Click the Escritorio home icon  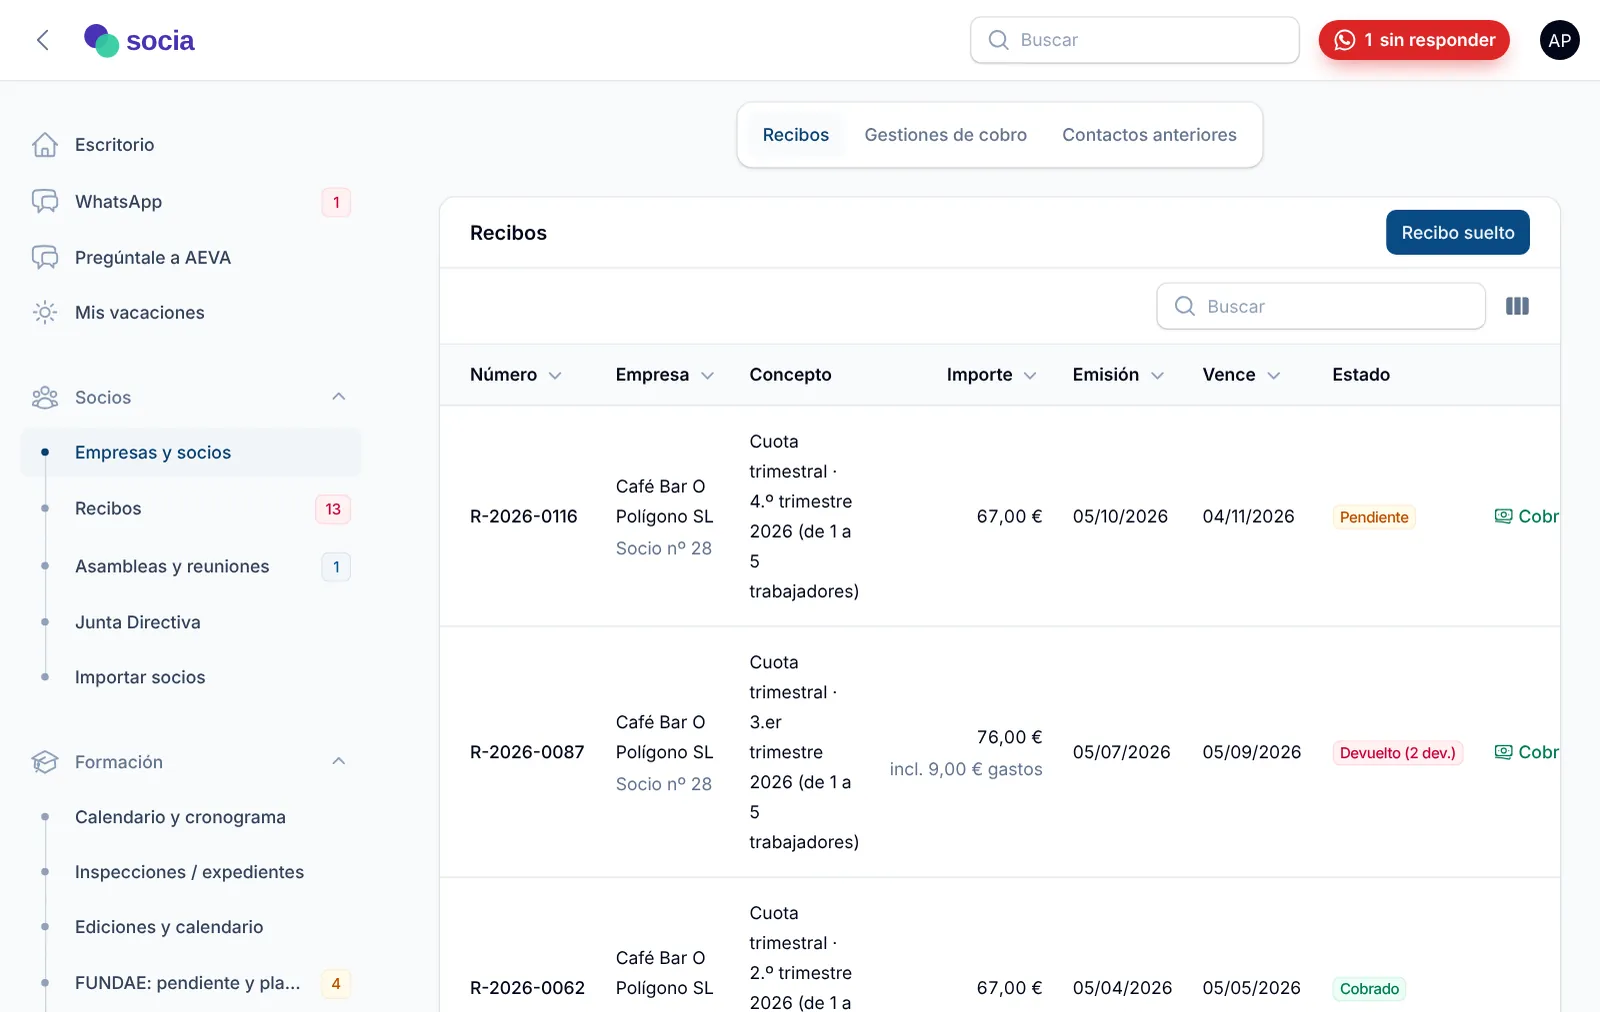tap(45, 145)
